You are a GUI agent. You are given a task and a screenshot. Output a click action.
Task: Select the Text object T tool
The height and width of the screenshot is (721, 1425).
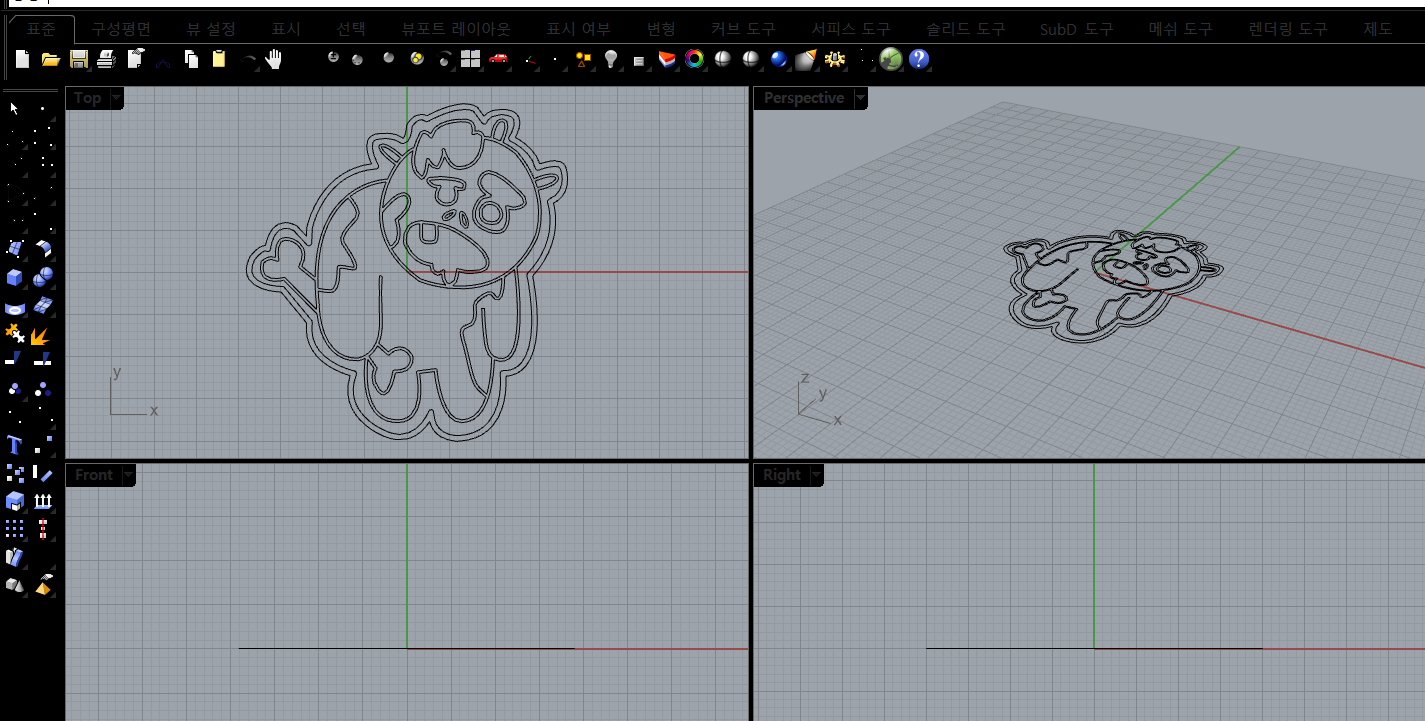[x=14, y=444]
